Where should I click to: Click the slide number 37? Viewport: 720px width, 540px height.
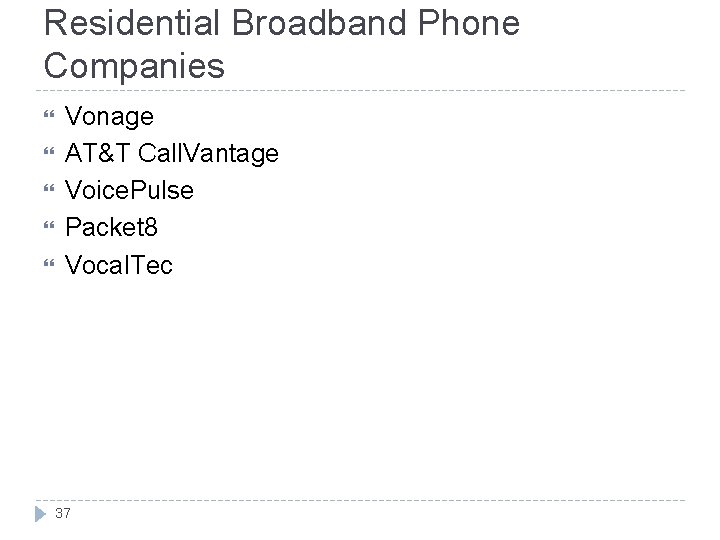pyautogui.click(x=63, y=513)
